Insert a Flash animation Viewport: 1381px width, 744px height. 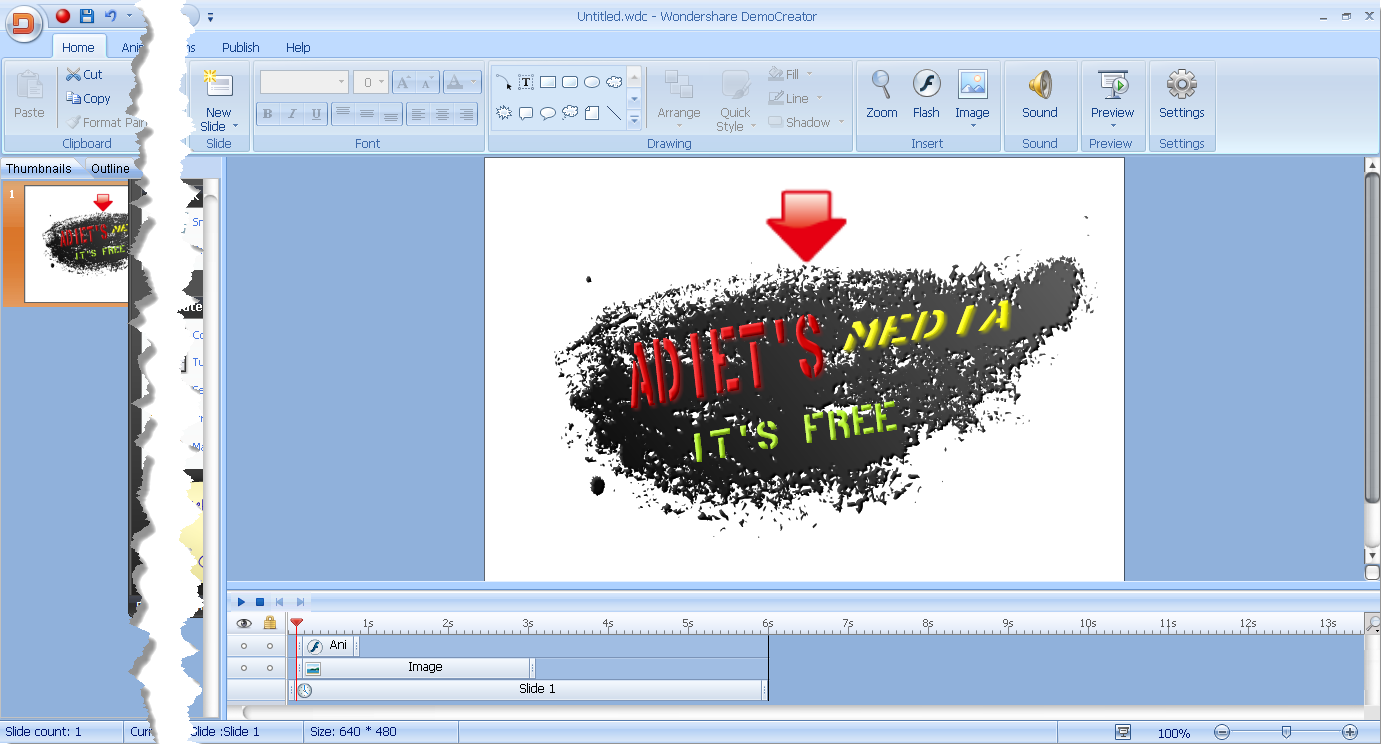click(926, 96)
